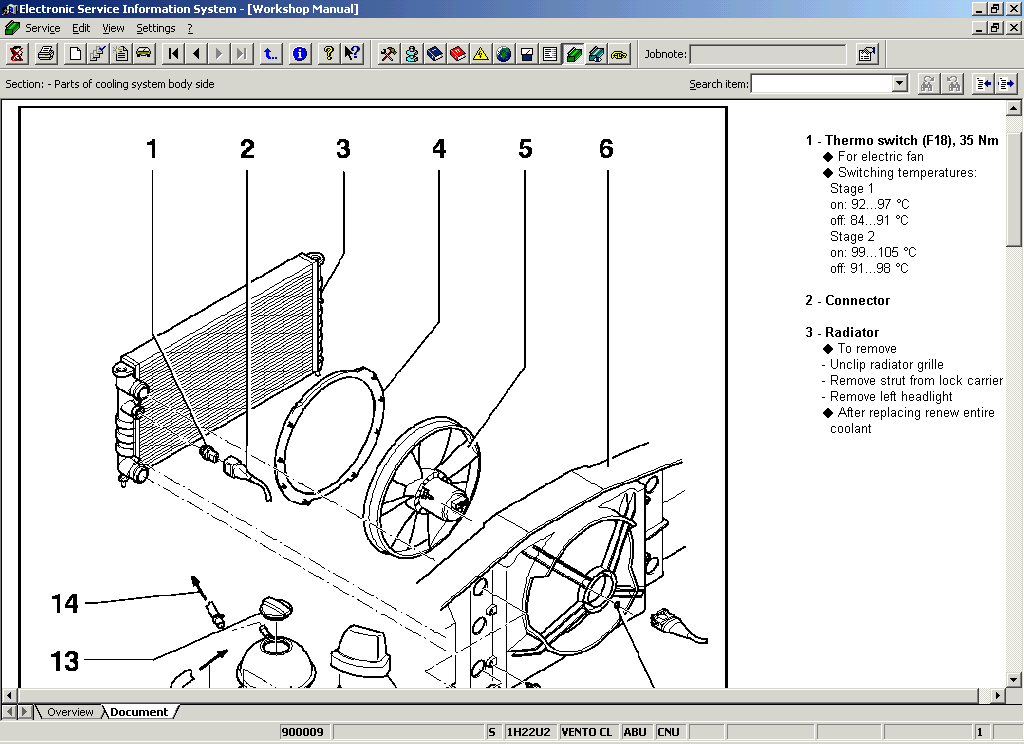Go to the previous page arrow
This screenshot has width=1024, height=744.
click(x=197, y=54)
